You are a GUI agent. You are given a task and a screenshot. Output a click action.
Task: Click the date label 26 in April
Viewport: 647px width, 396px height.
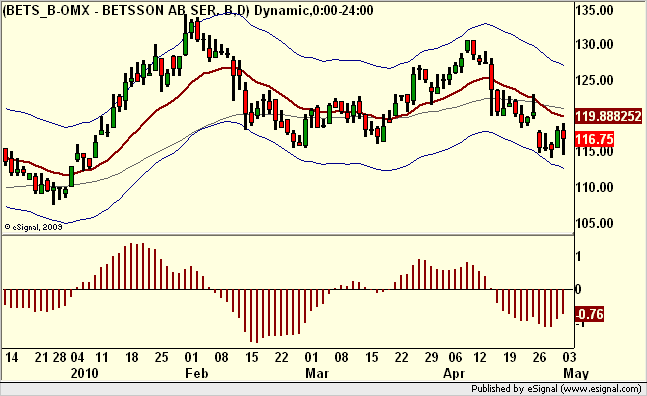[539, 357]
